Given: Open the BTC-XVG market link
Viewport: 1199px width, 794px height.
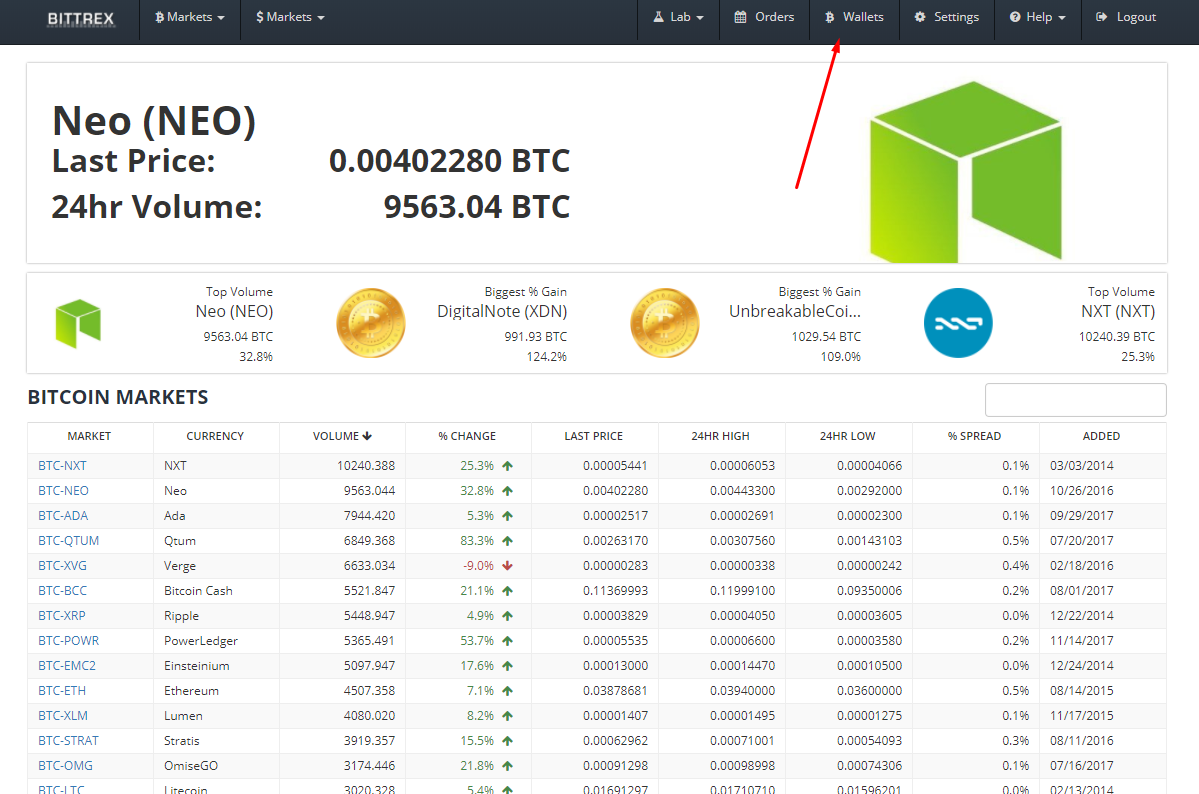Looking at the screenshot, I should point(63,566).
